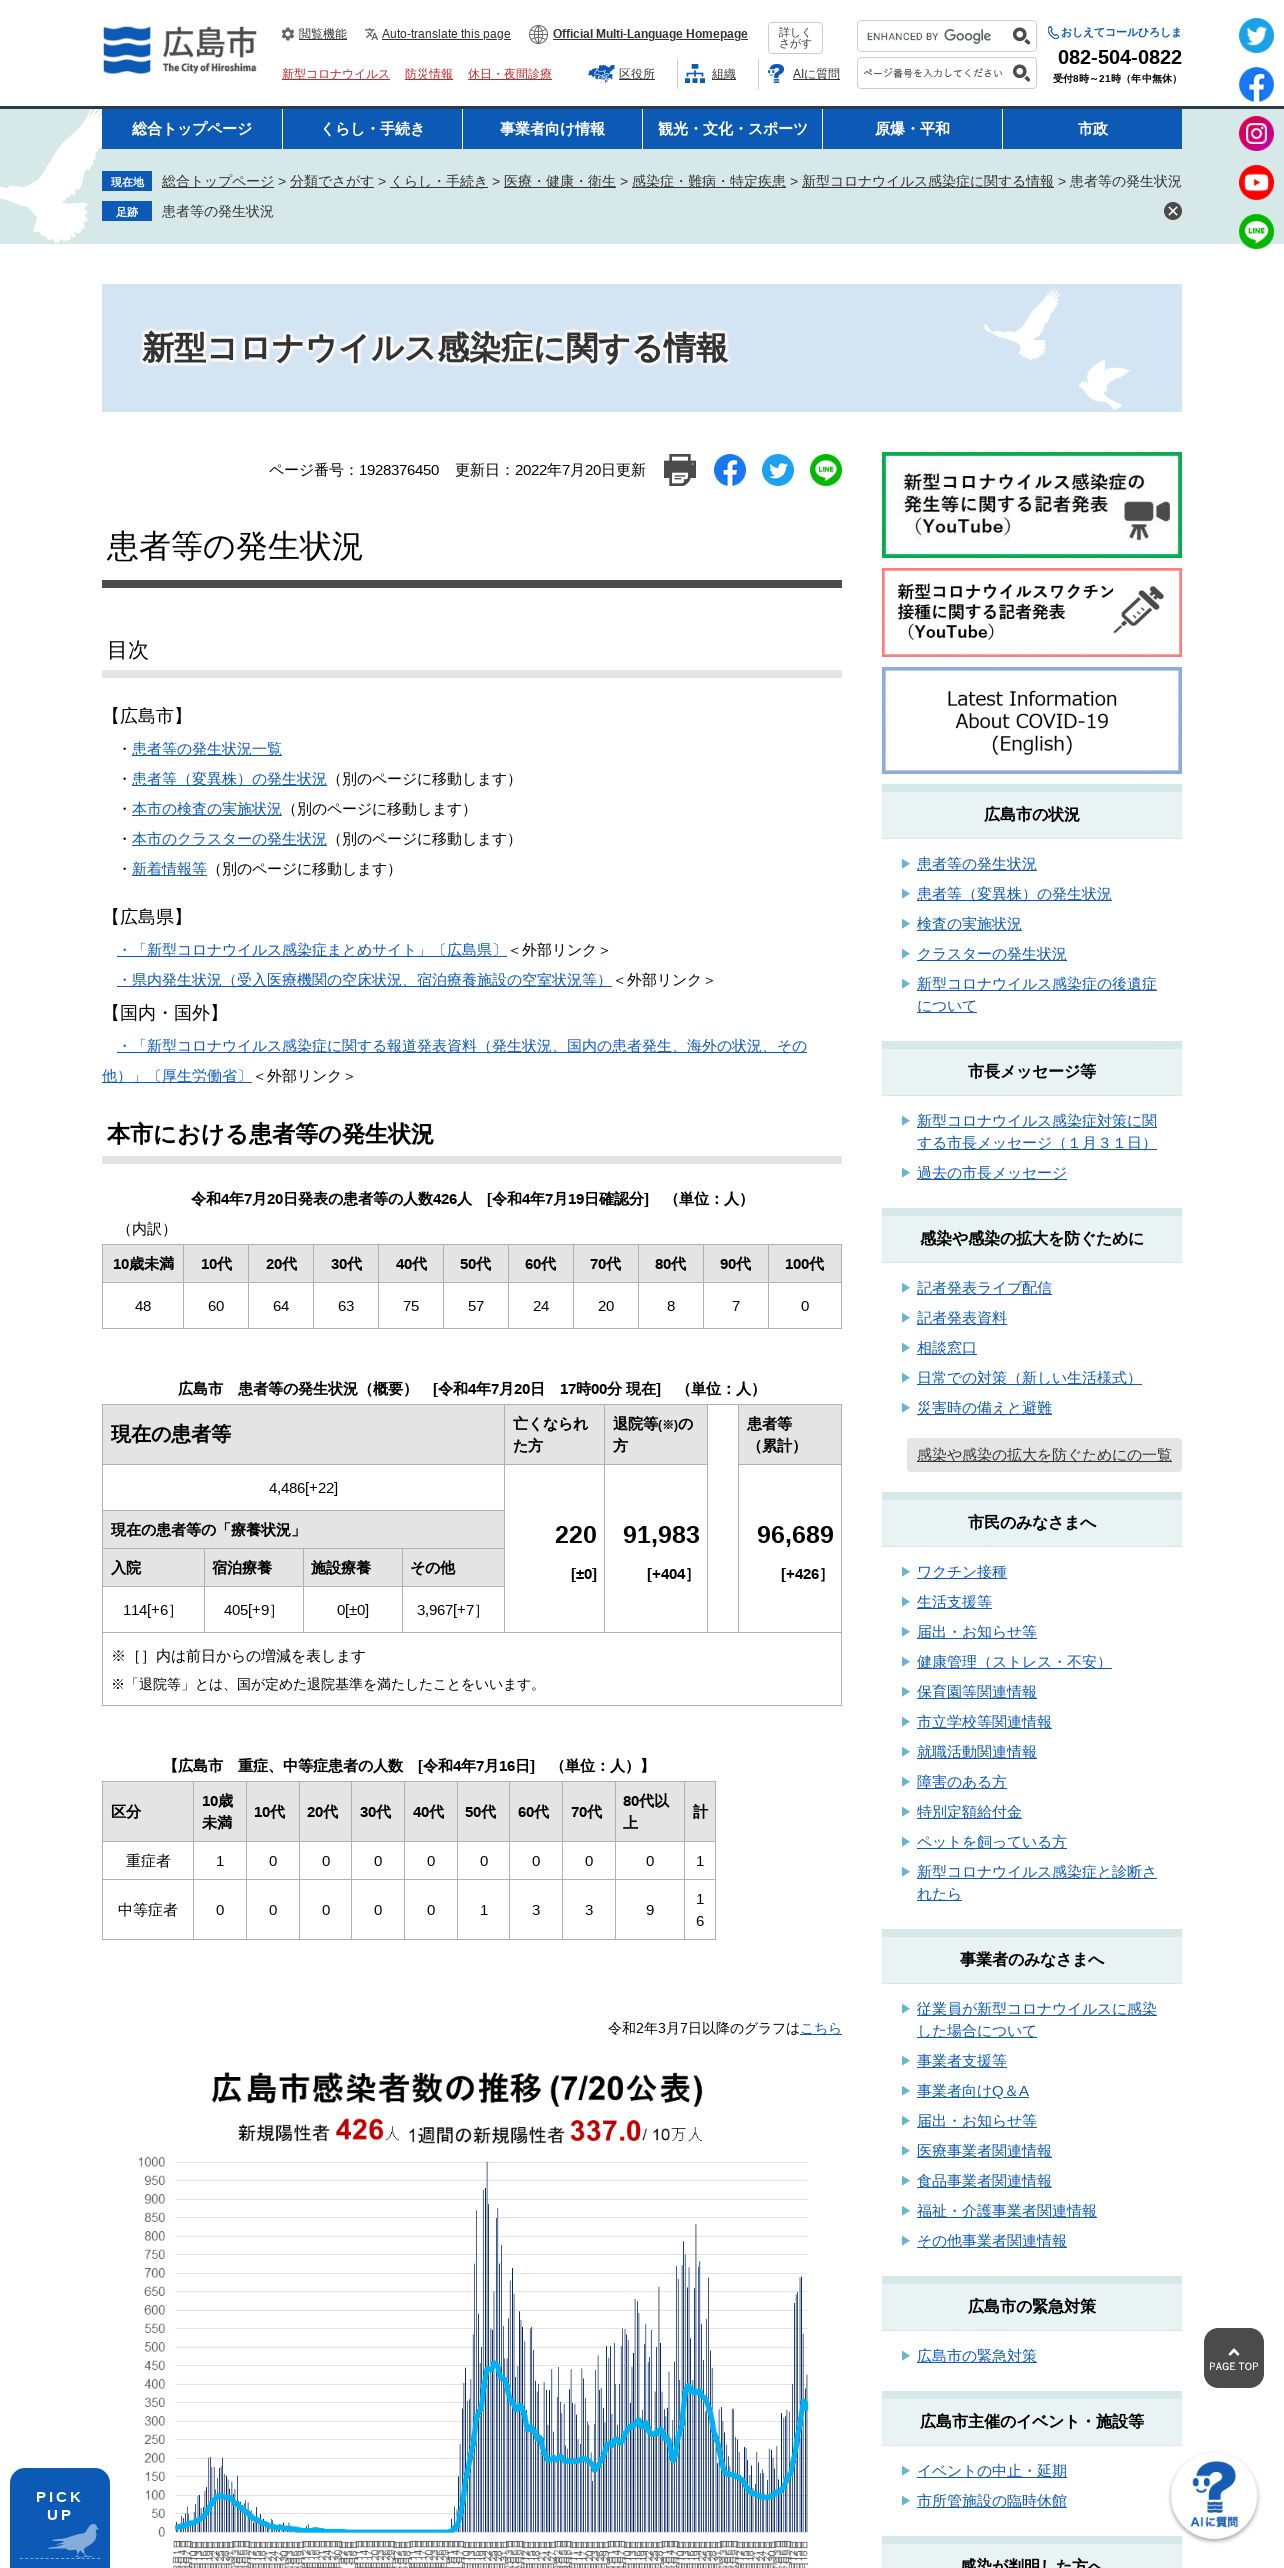Open 生活支援等 sidebar link
Image resolution: width=1284 pixels, height=2568 pixels.
tap(954, 1602)
